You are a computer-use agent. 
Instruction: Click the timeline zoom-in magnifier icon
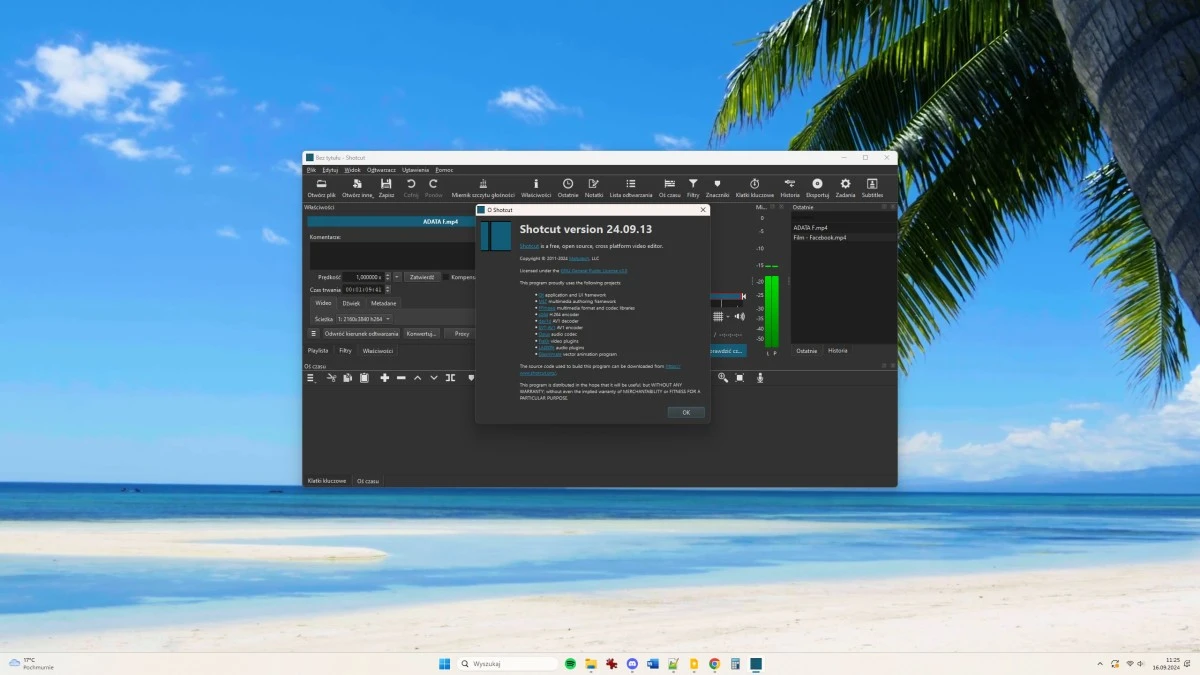(723, 378)
